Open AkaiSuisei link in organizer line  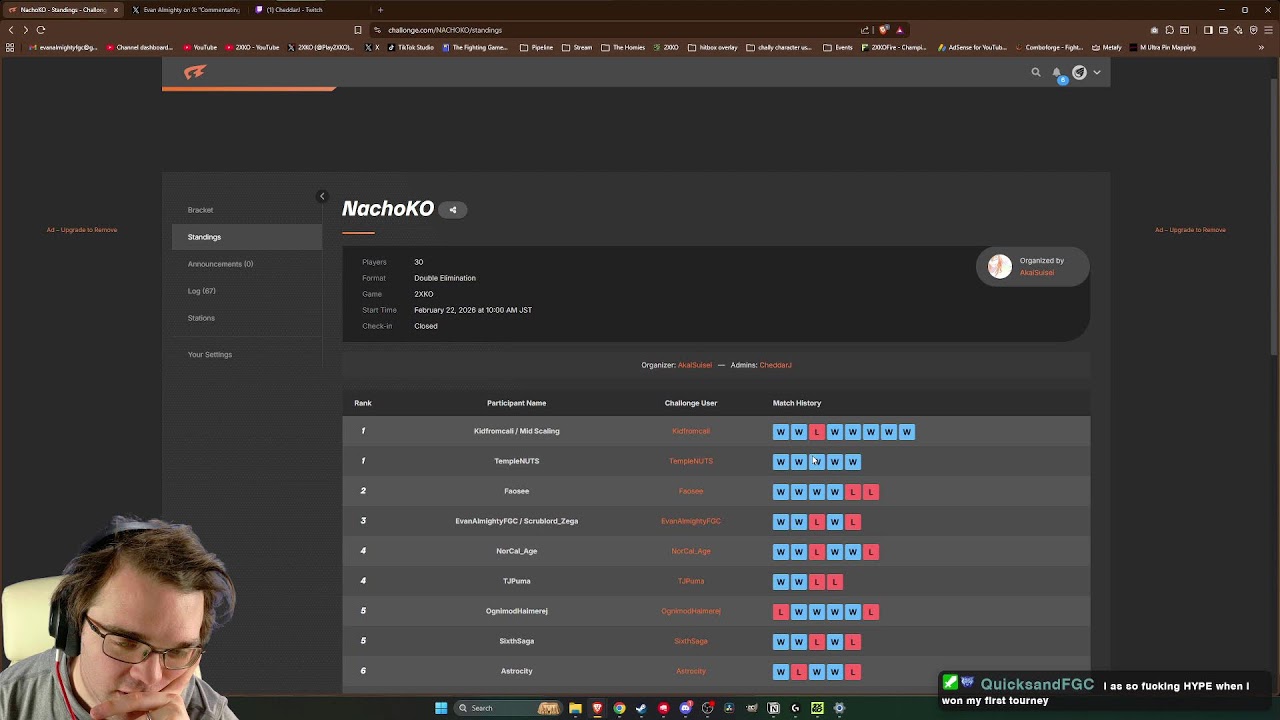tap(695, 365)
